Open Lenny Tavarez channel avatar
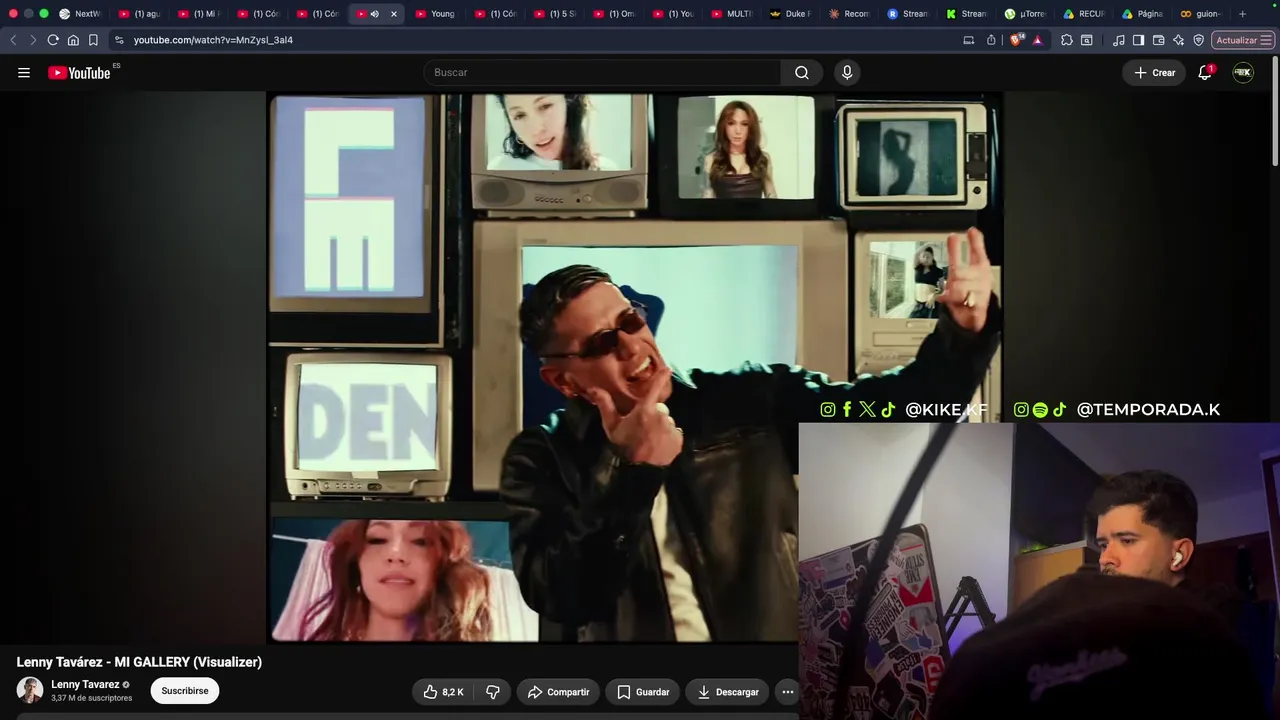 30,690
